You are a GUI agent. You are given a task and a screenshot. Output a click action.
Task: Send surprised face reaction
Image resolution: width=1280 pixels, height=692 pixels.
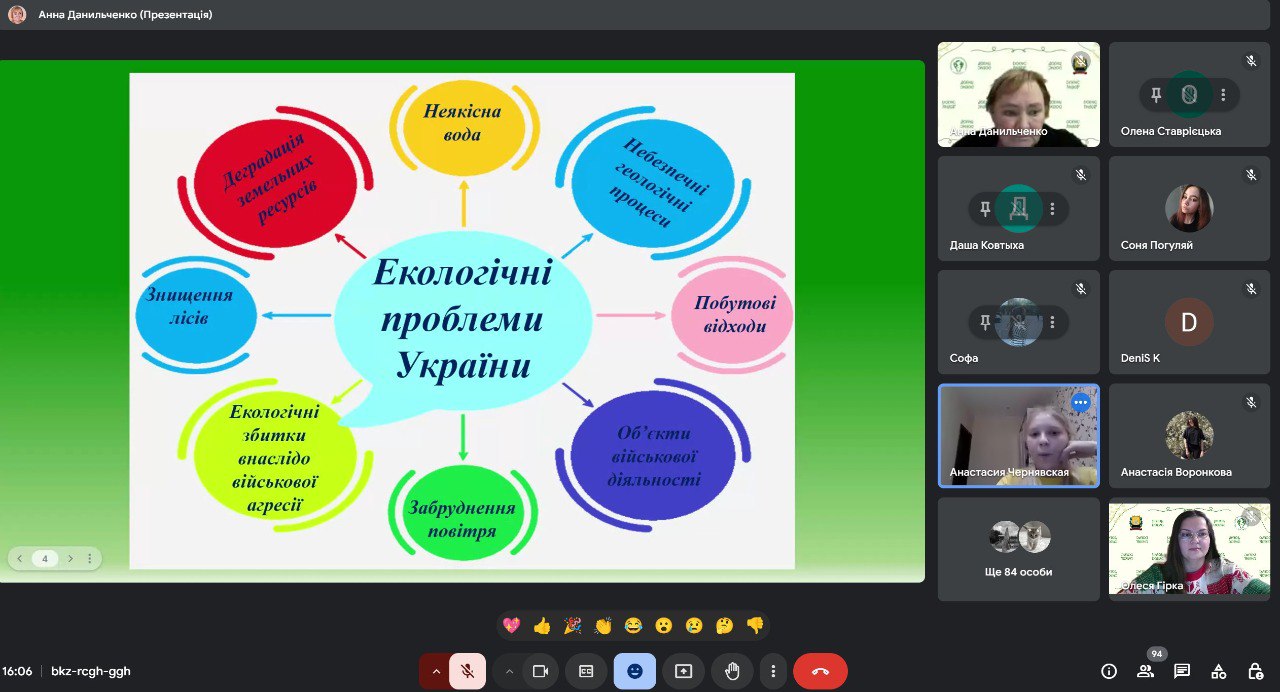tap(663, 626)
